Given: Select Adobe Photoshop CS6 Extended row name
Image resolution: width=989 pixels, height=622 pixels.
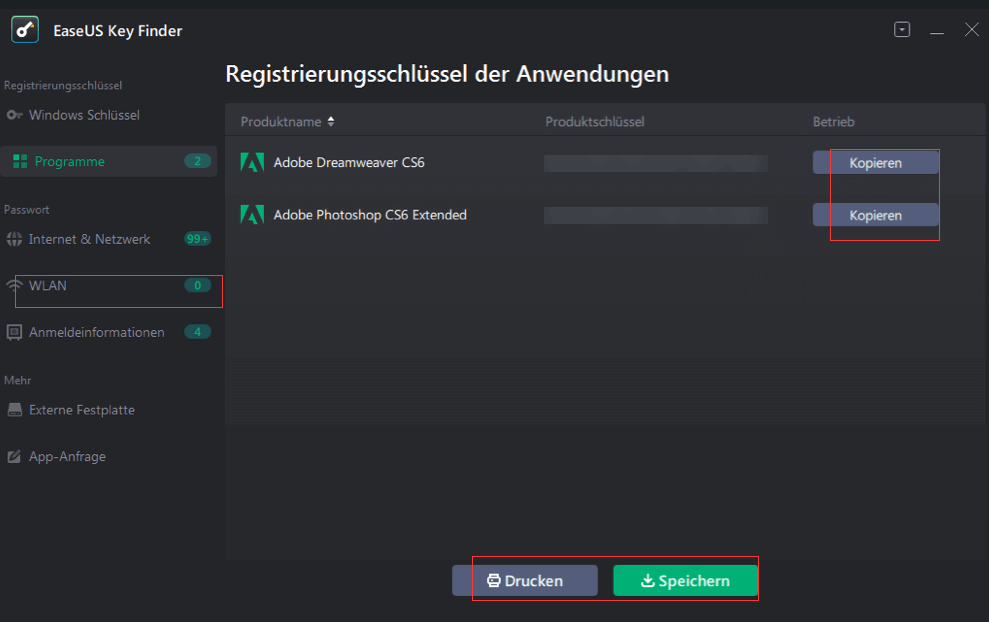Looking at the screenshot, I should click(x=370, y=214).
